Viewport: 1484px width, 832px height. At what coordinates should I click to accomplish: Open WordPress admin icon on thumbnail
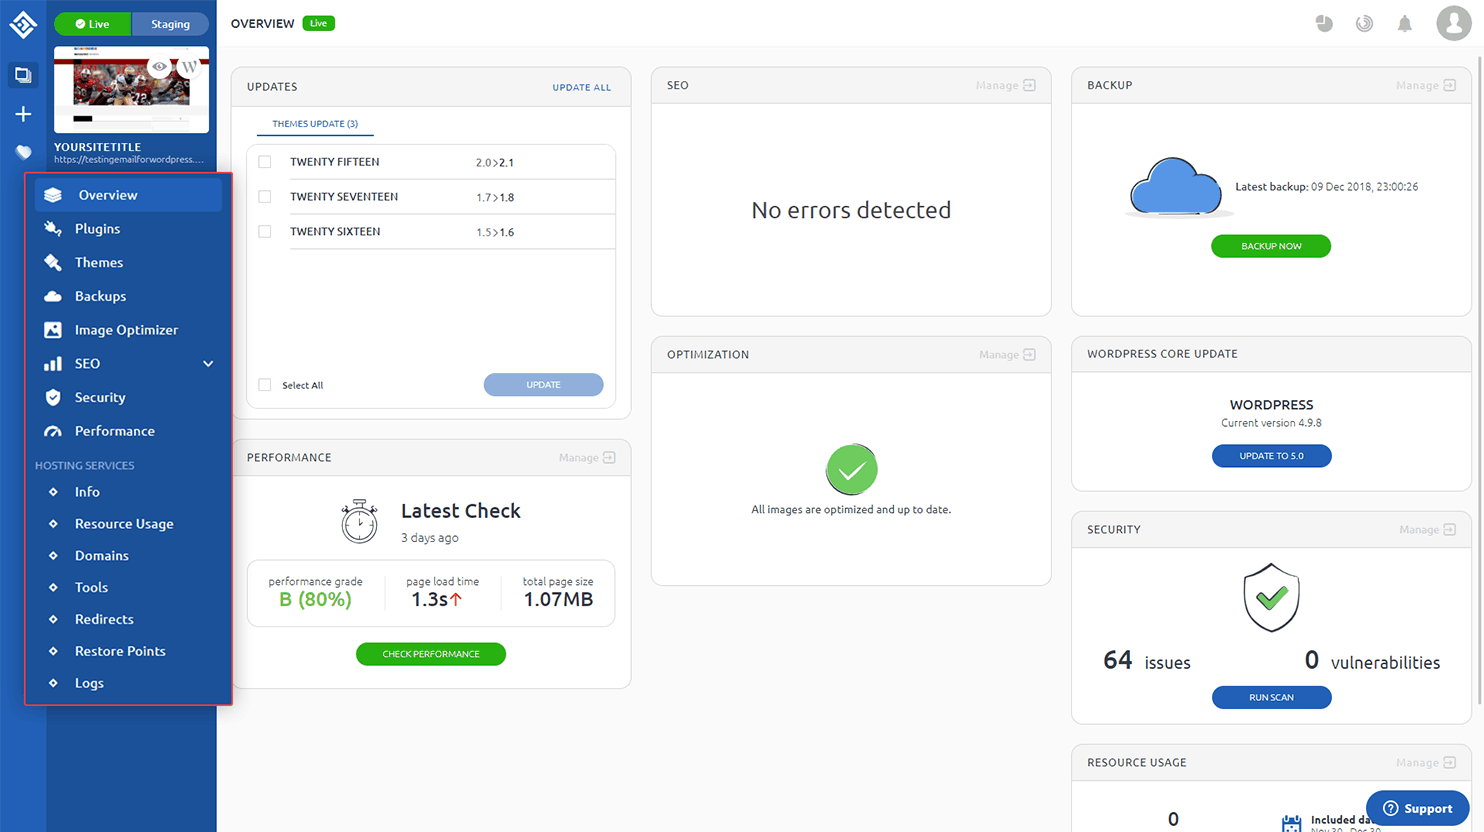pos(188,66)
